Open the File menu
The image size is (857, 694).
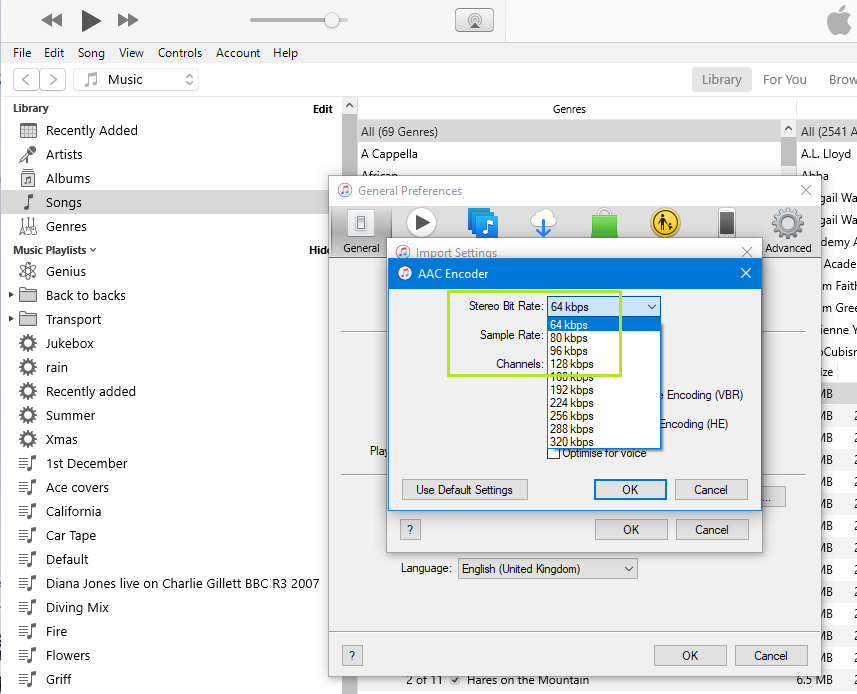point(22,53)
